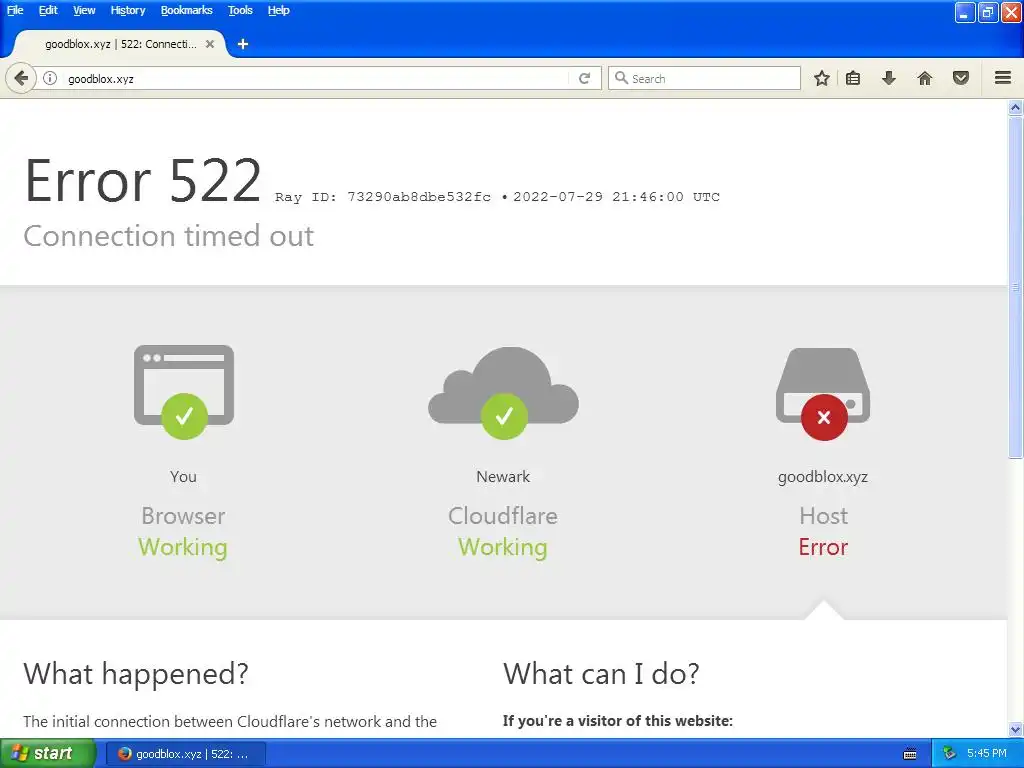Viewport: 1024px width, 768px height.
Task: Open the View menu
Action: [84, 10]
